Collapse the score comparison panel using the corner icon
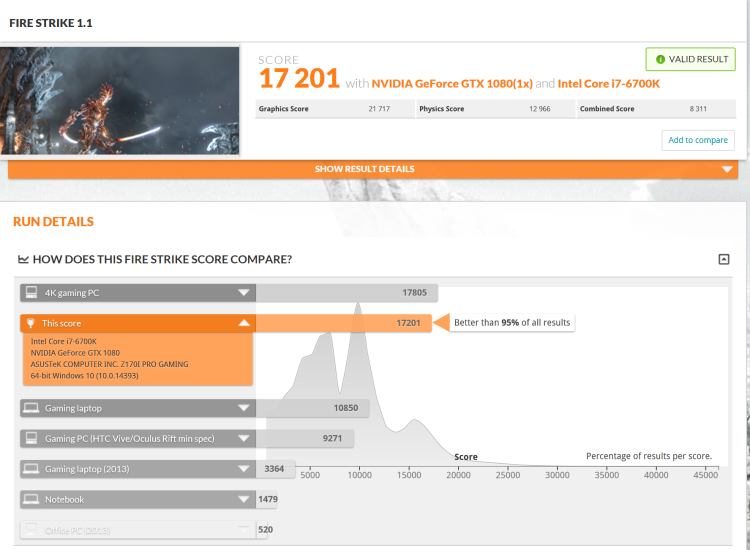 click(724, 259)
